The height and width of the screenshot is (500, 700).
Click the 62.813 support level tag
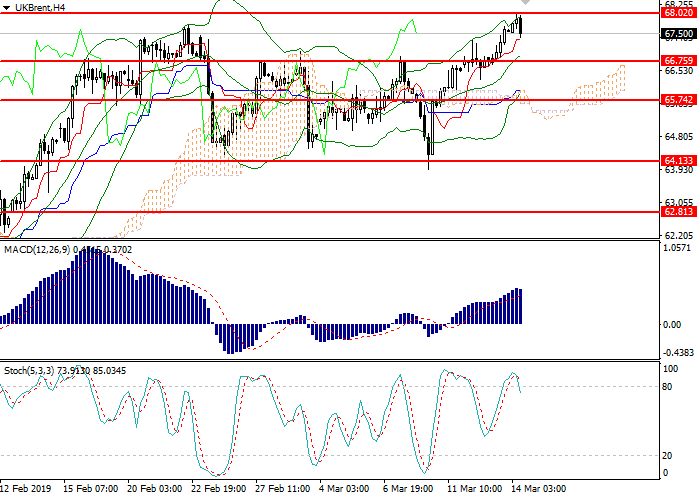click(679, 212)
